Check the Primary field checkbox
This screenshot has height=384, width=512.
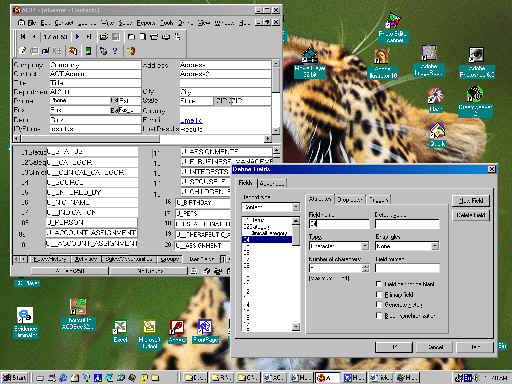coord(379,295)
